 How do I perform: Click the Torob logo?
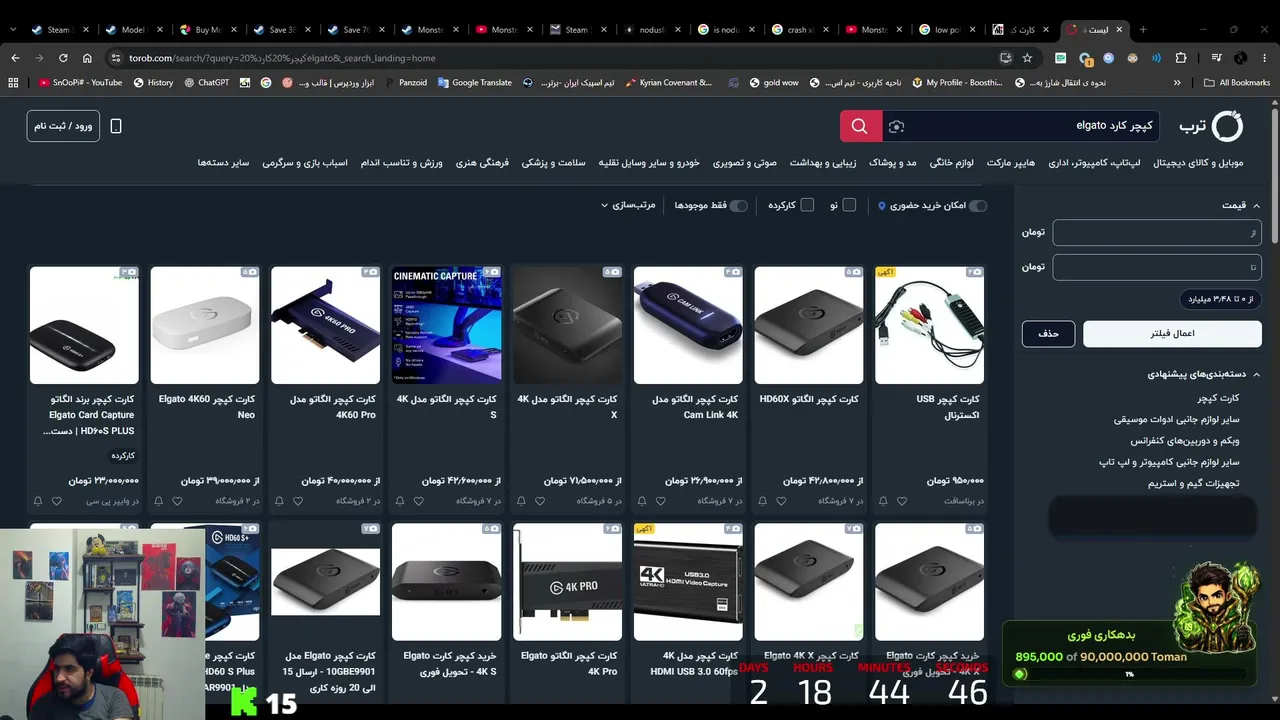(1210, 126)
